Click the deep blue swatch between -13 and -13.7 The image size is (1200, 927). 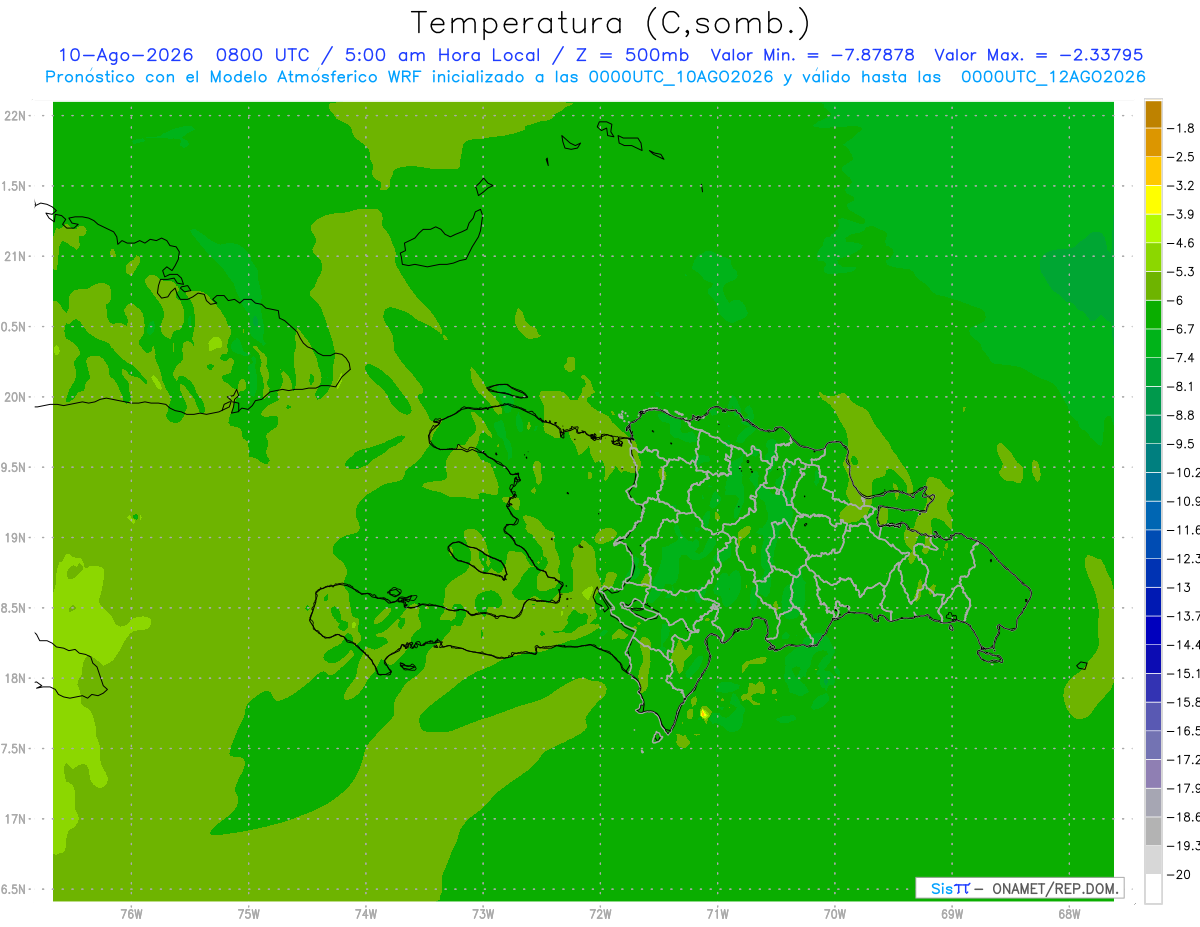click(1153, 602)
